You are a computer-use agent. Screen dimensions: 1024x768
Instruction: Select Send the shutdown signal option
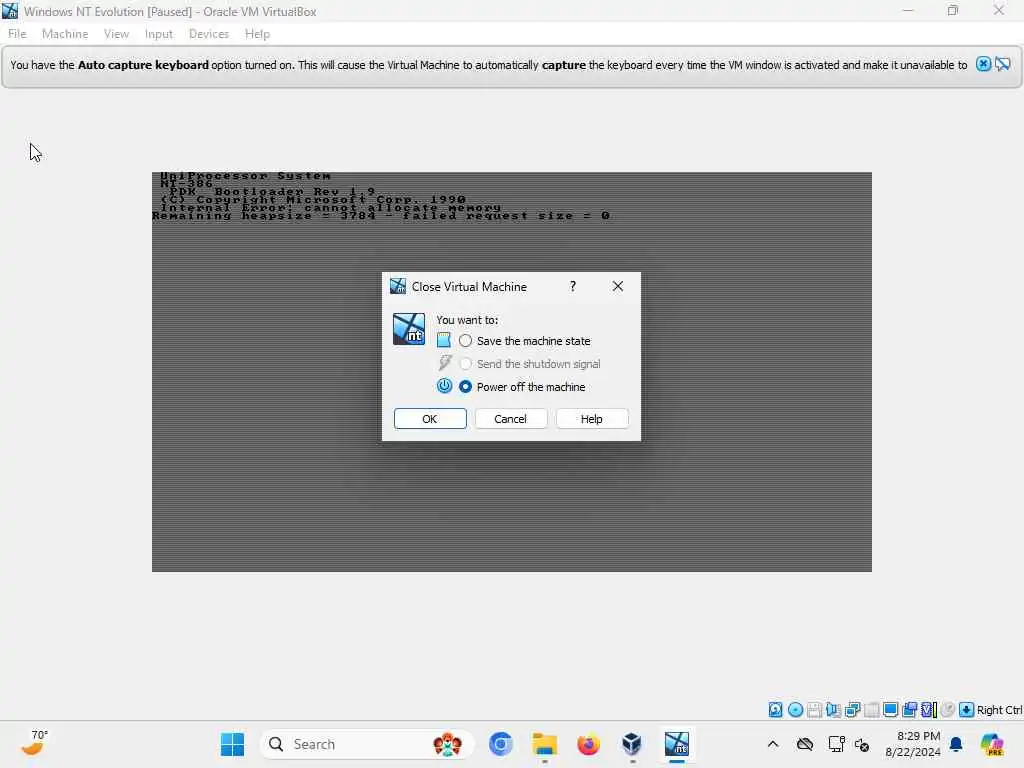click(x=530, y=364)
